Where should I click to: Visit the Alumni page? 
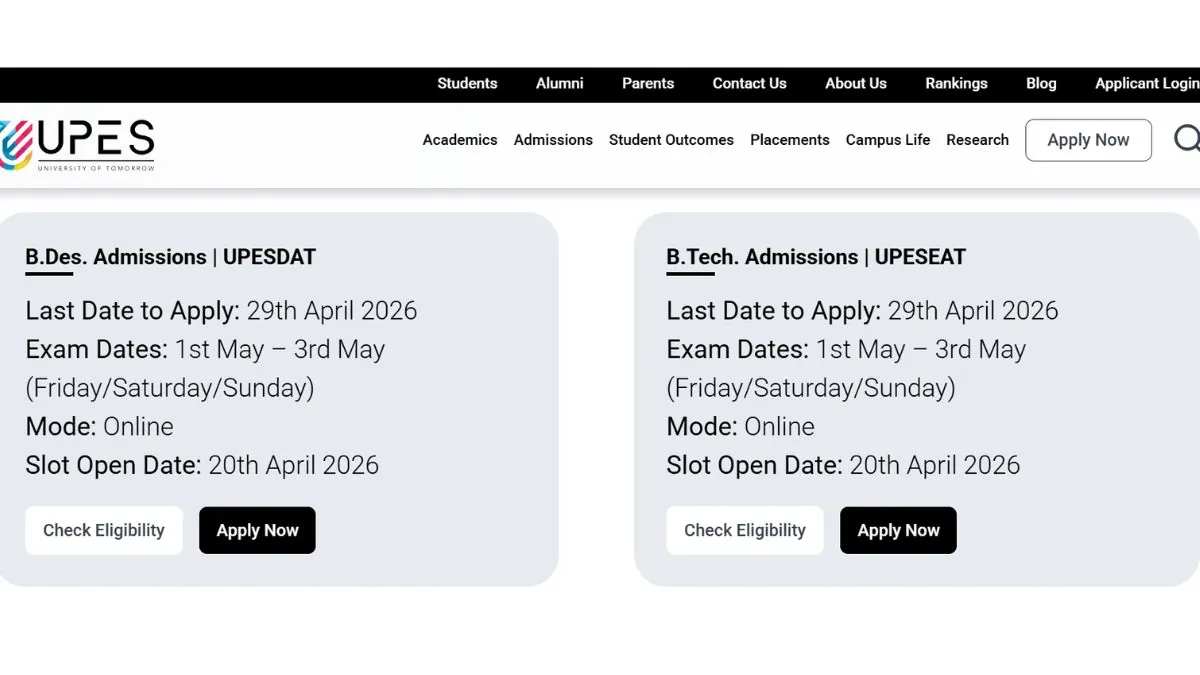click(x=559, y=84)
